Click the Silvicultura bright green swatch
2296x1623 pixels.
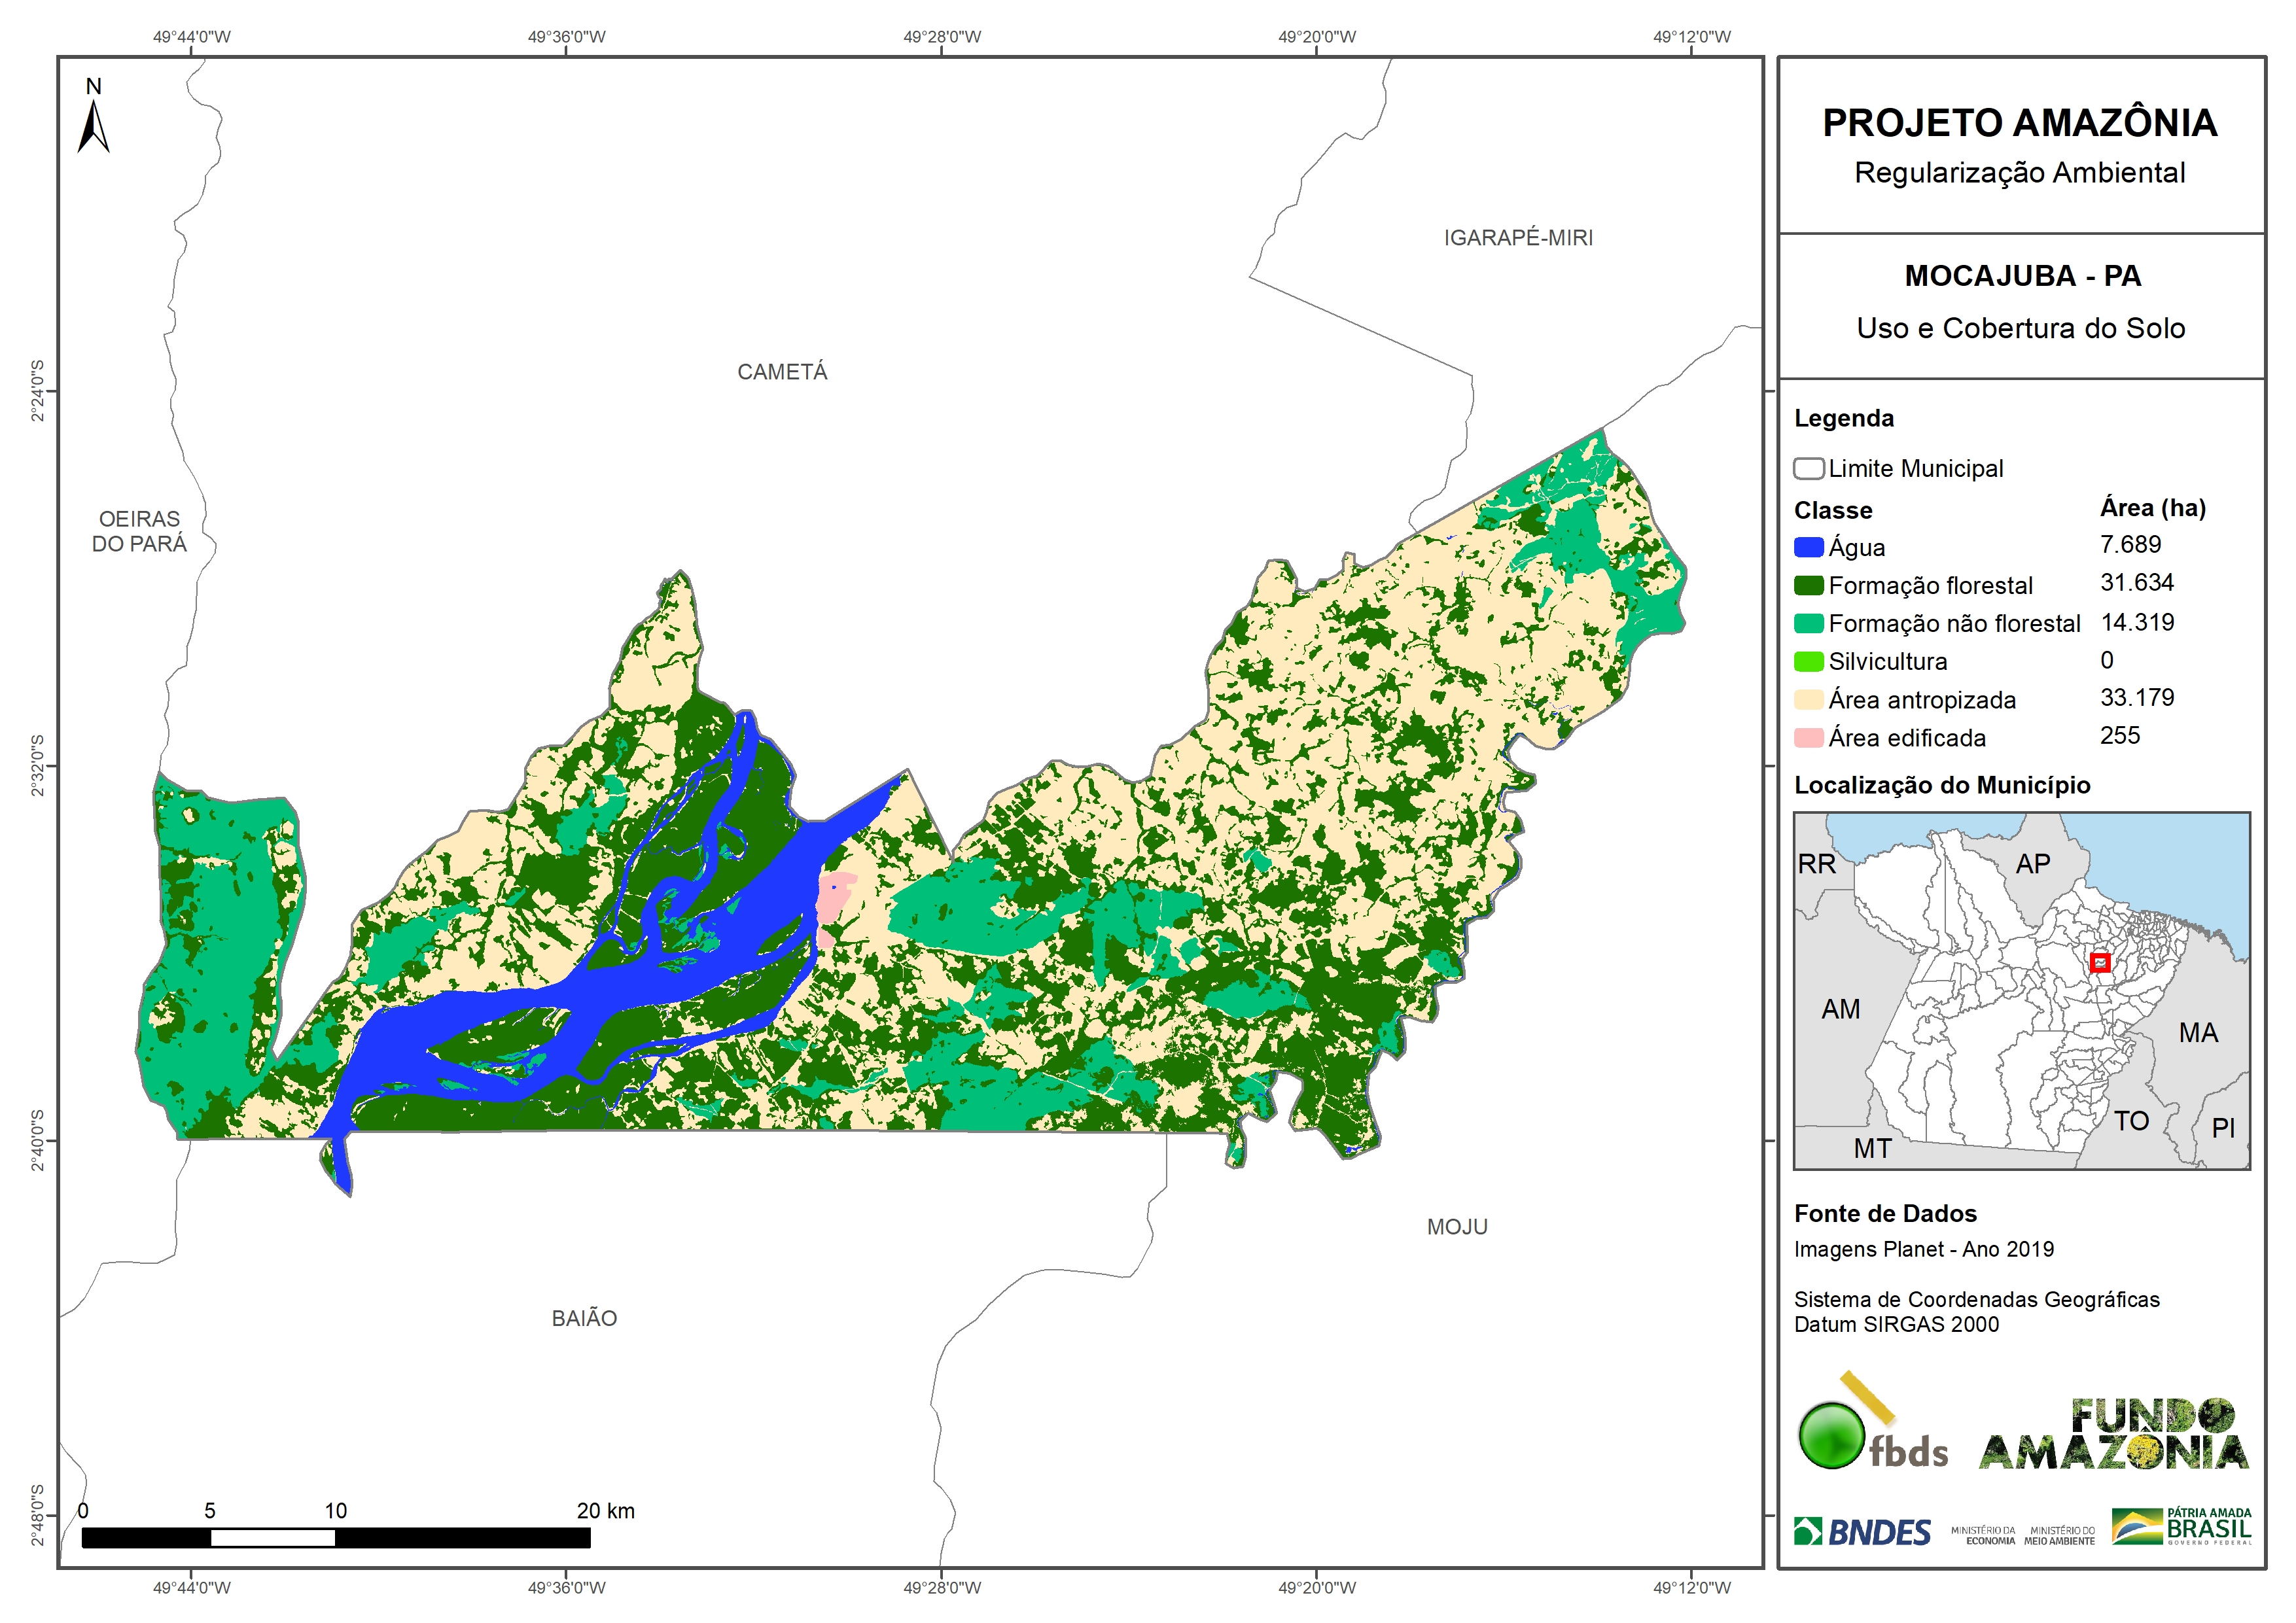point(1808,661)
